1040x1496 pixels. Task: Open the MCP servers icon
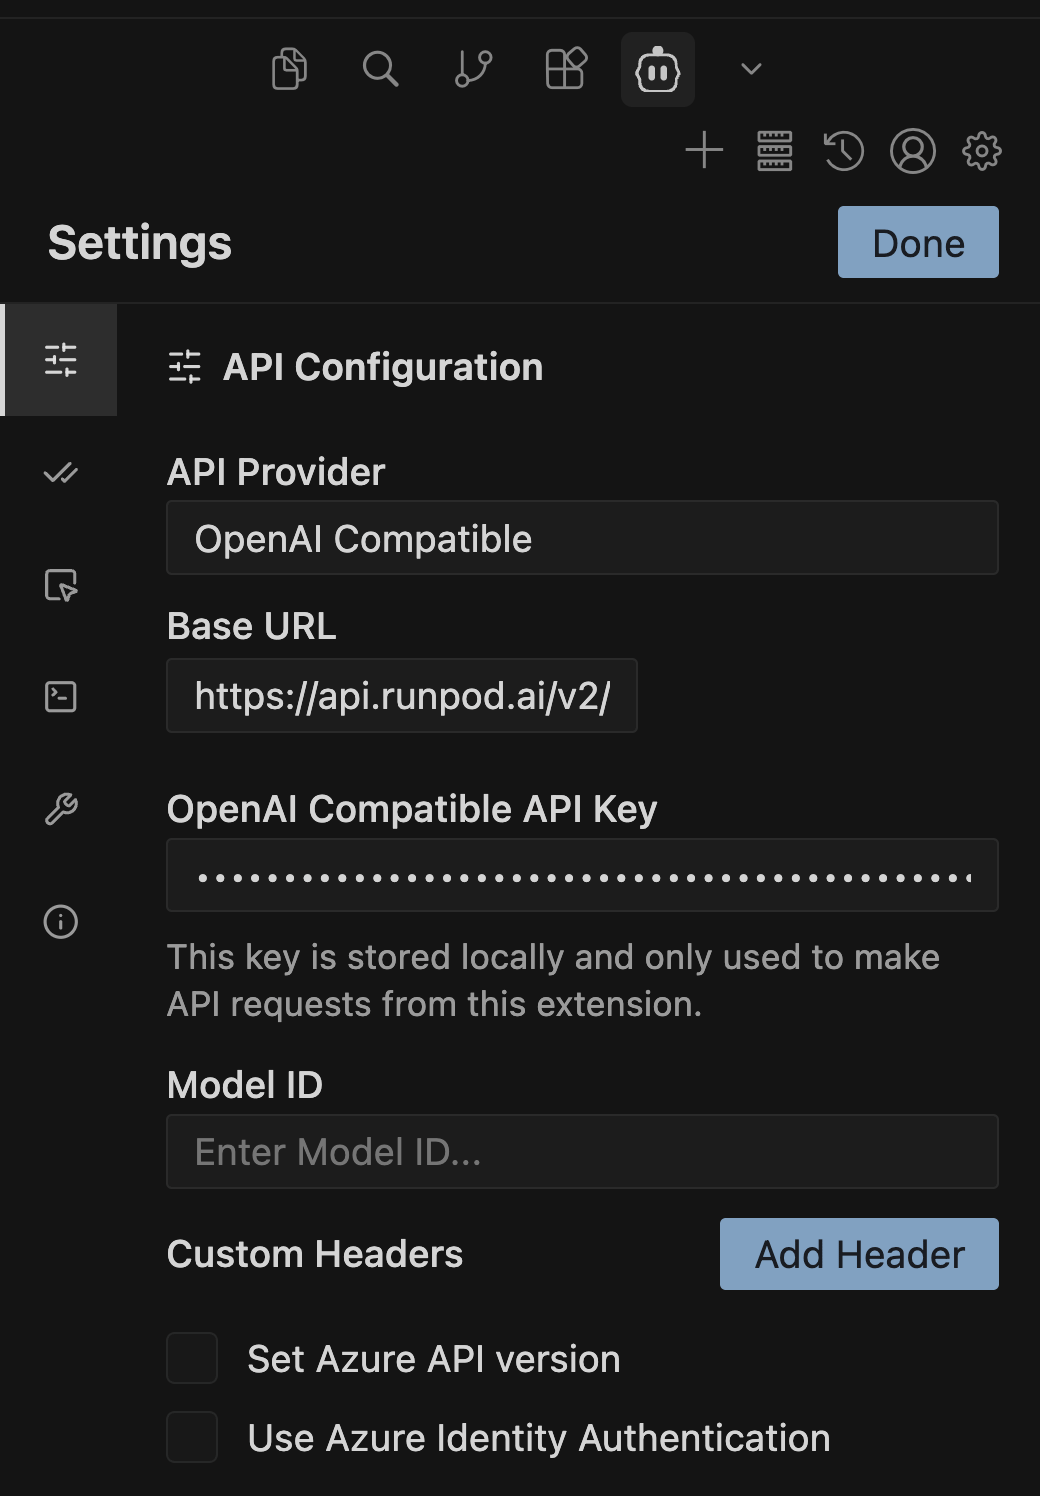point(775,151)
